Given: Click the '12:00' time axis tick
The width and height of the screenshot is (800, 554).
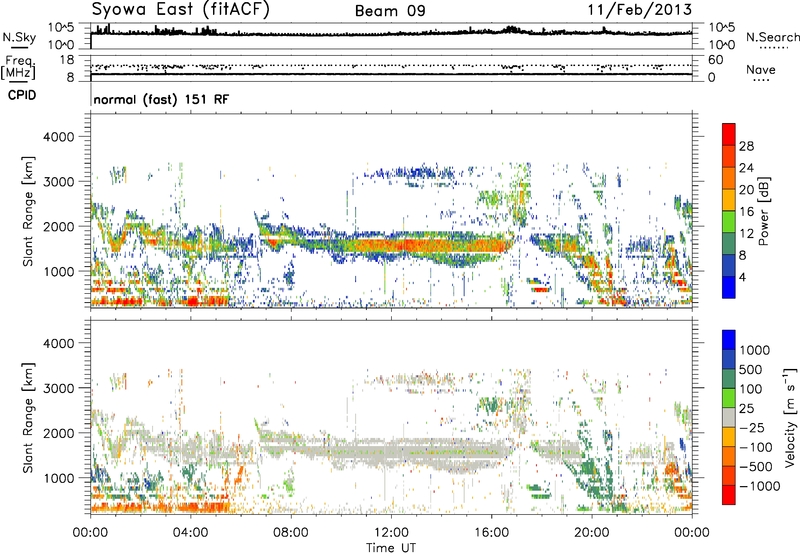Looking at the screenshot, I should pyautogui.click(x=391, y=533).
